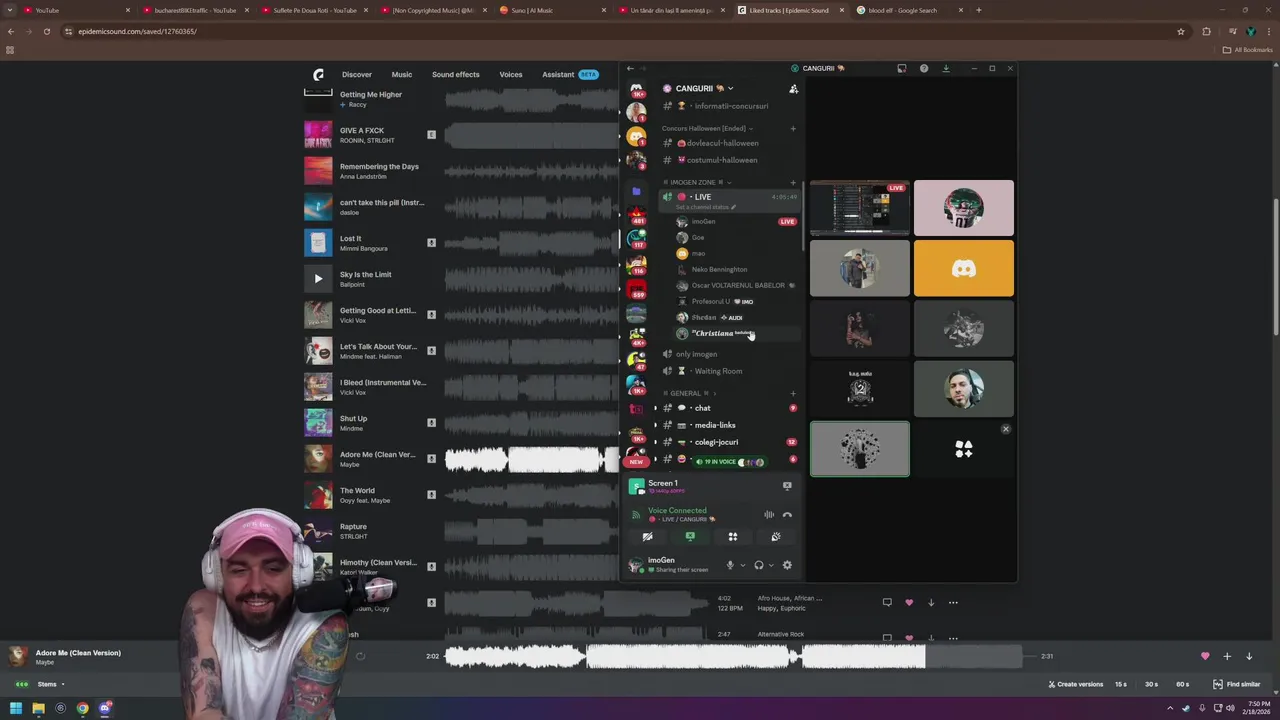
Task: Click Set a channel status link
Action: click(705, 207)
